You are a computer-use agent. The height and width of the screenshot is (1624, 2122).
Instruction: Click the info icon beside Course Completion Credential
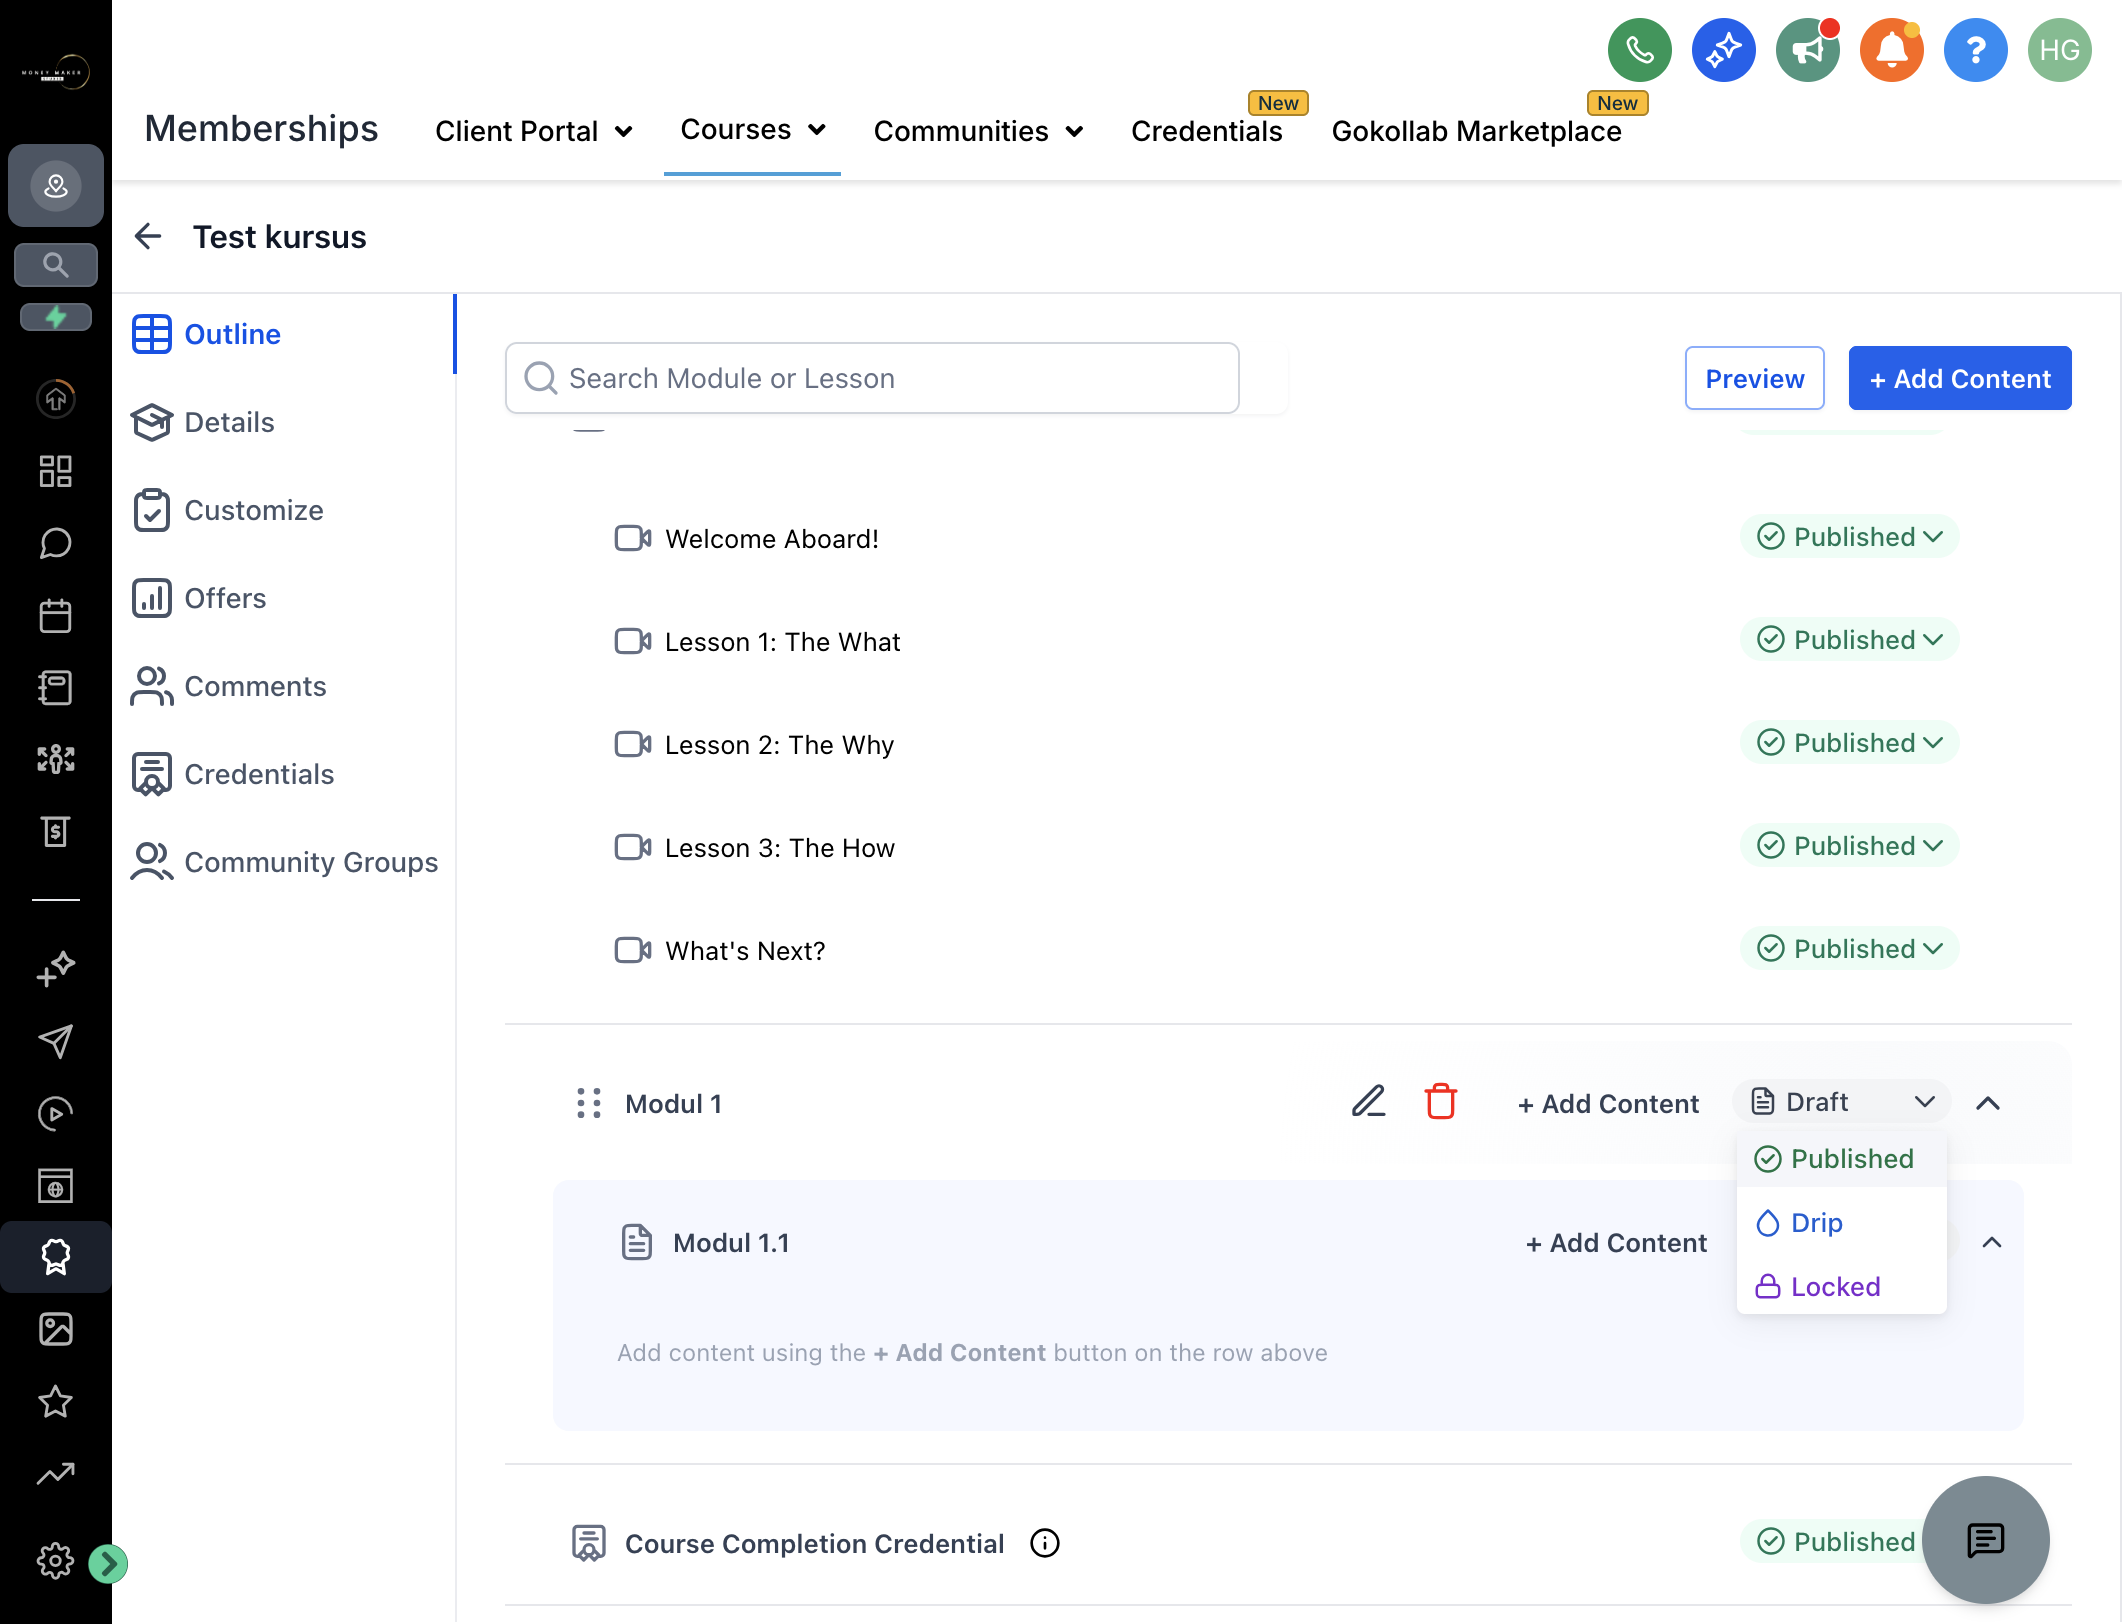tap(1044, 1543)
